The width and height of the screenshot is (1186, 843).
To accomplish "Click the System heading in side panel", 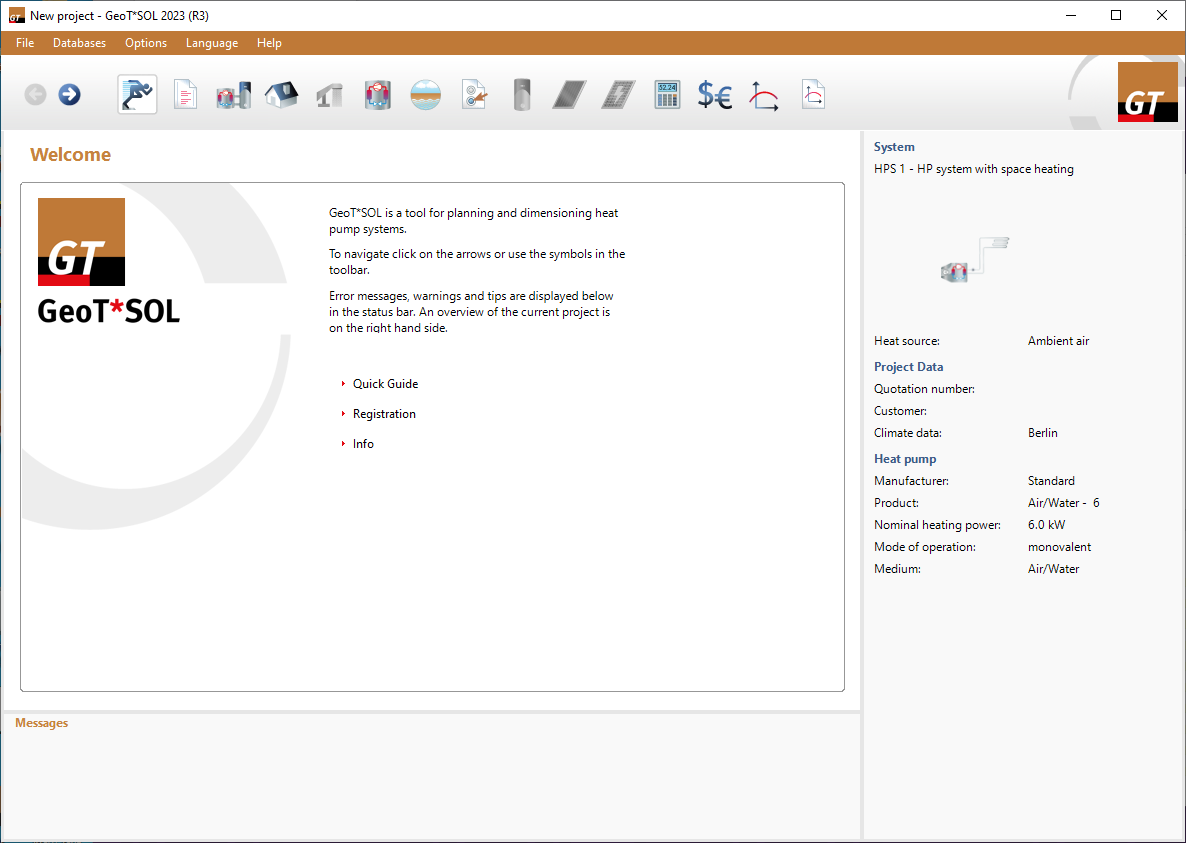I will click(x=894, y=147).
